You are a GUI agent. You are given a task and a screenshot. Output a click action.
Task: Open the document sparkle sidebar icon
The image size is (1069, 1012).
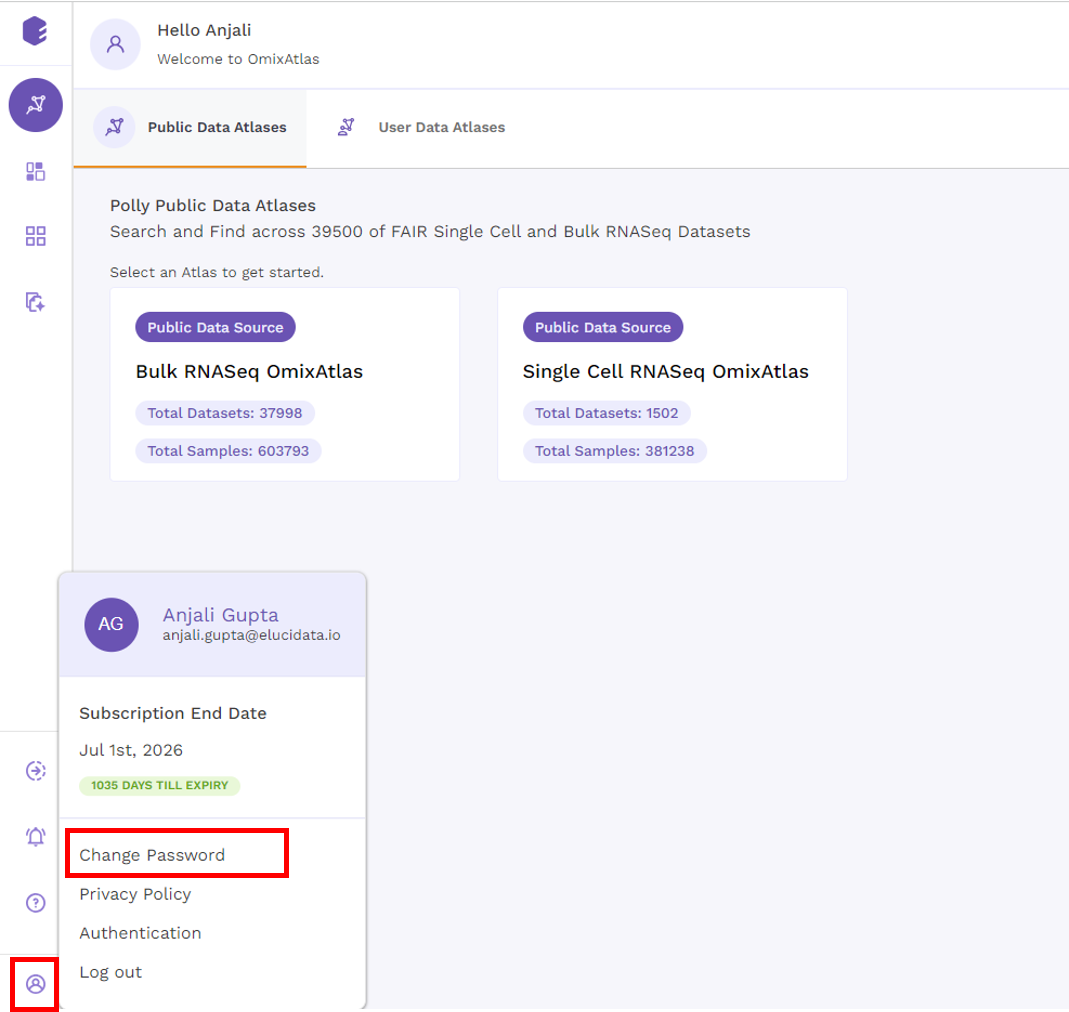pos(35,302)
